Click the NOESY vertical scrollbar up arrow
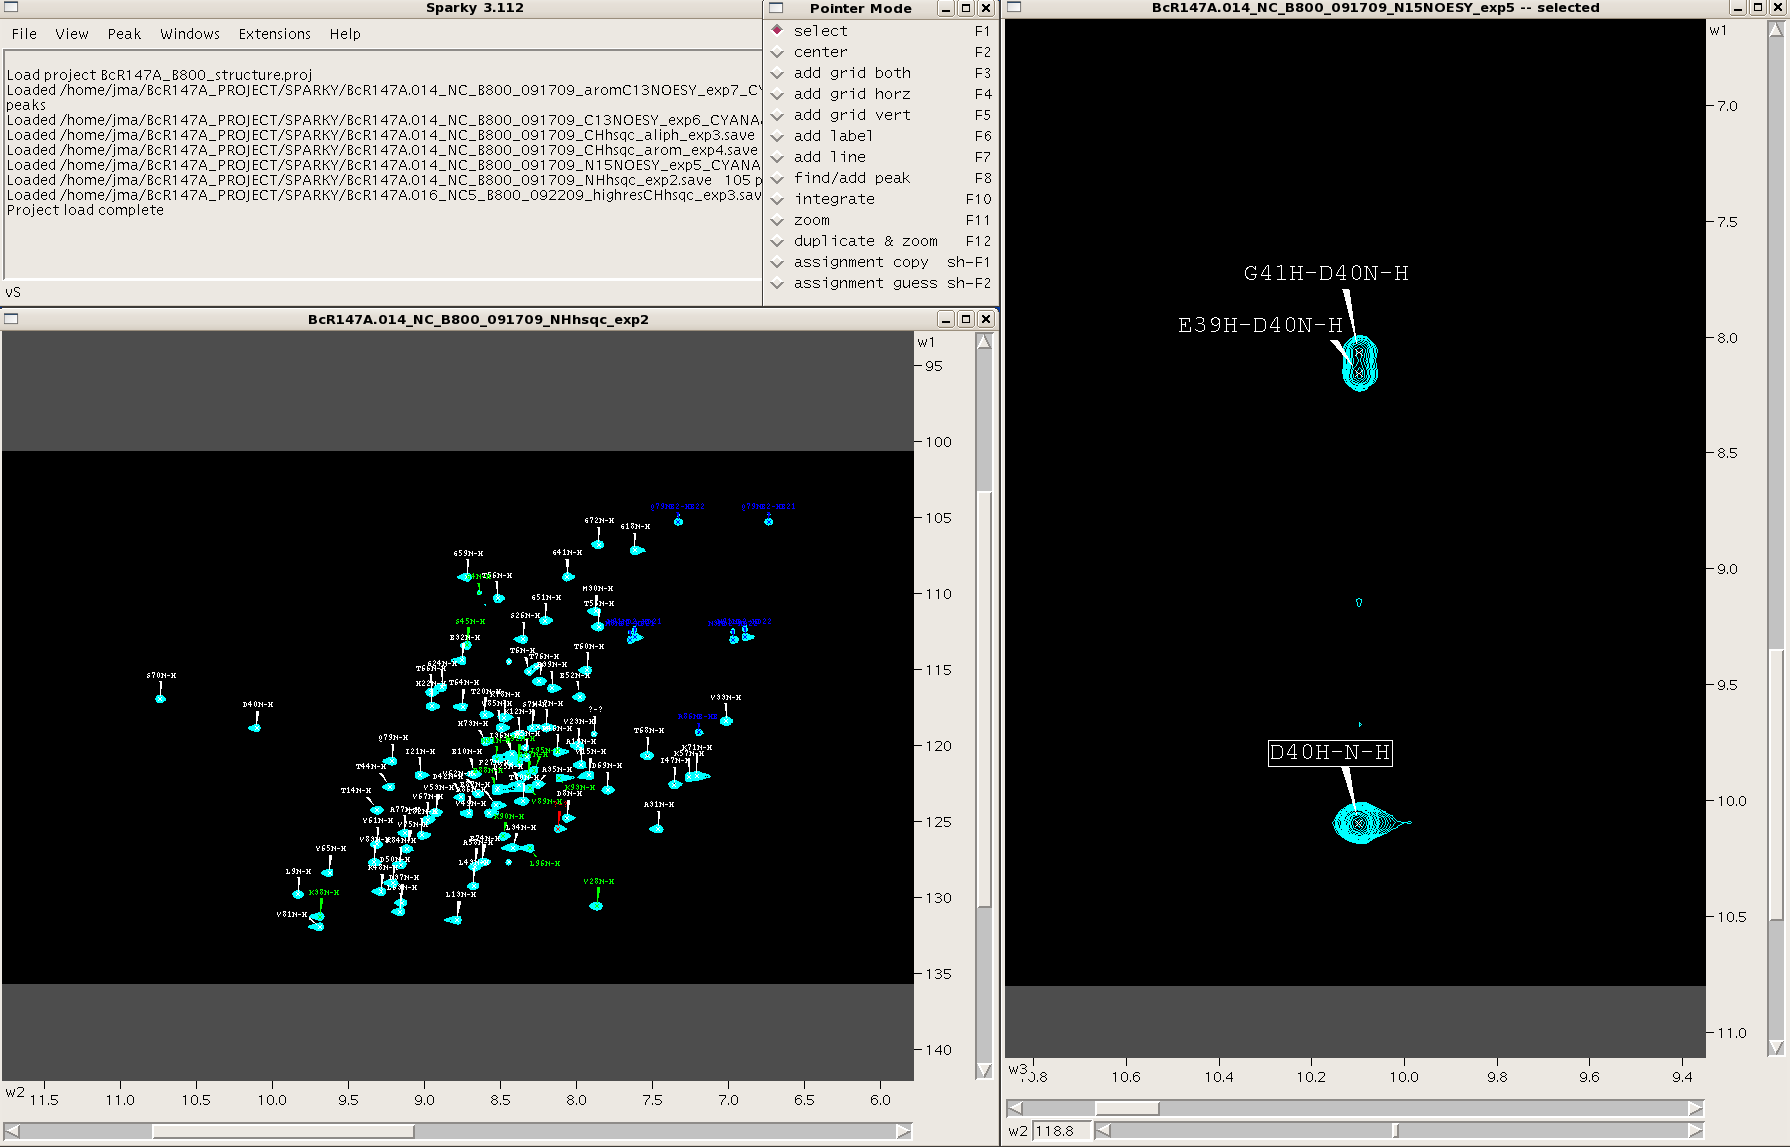Image resolution: width=1790 pixels, height=1147 pixels. tap(1776, 29)
